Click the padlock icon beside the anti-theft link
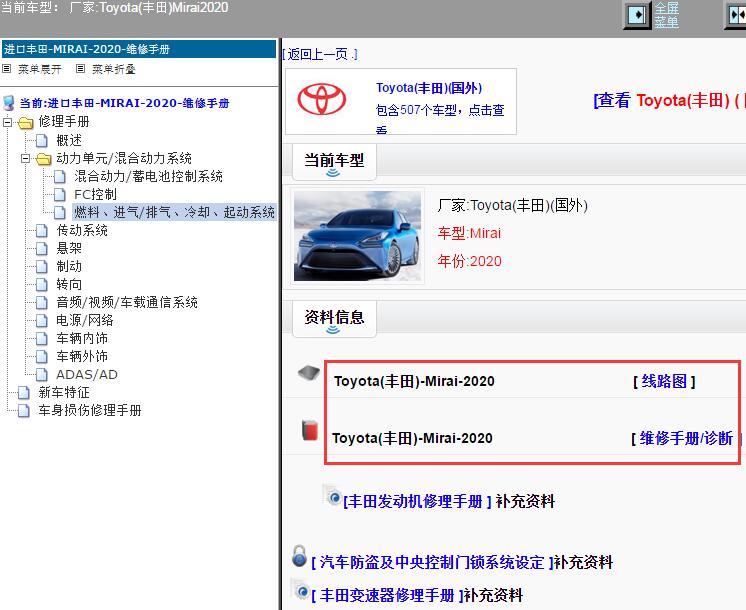The image size is (746, 610). [x=299, y=556]
